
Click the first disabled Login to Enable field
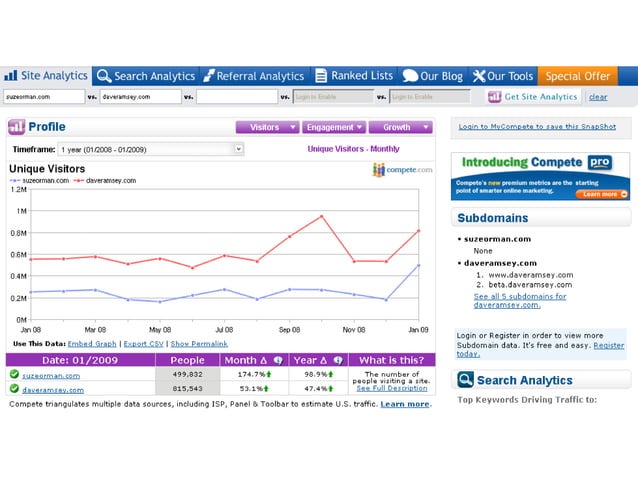coord(333,97)
